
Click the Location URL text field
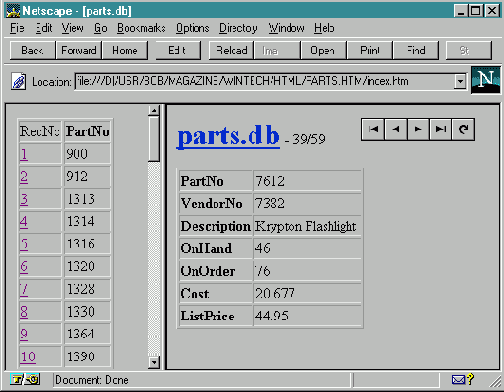pos(265,81)
